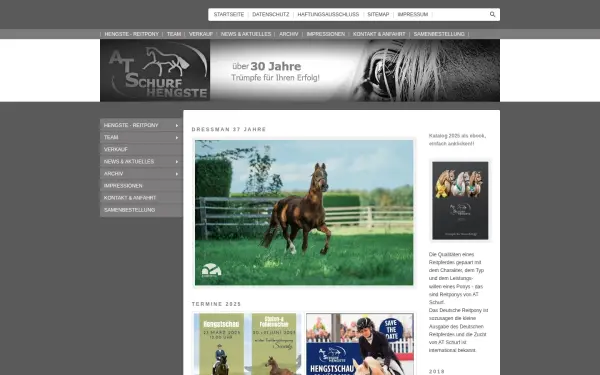The height and width of the screenshot is (375, 600).
Task: Click the search magnifier icon
Action: pyautogui.click(x=492, y=14)
